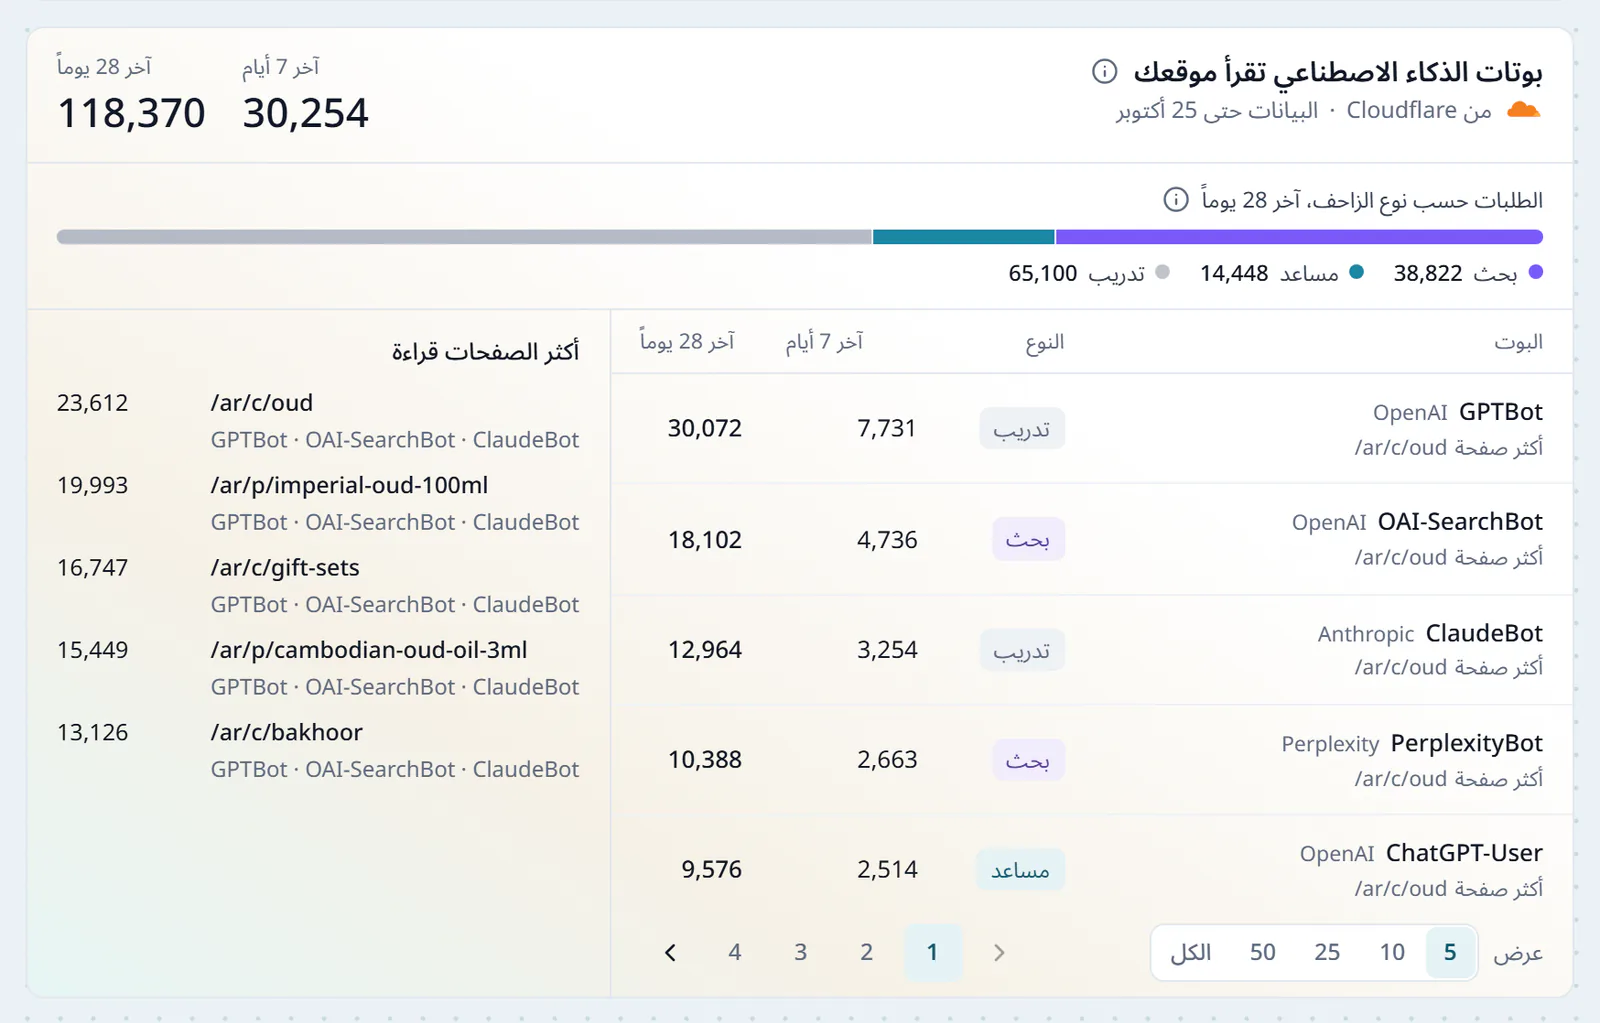Click the GPTBot bot name
This screenshot has height=1023, width=1600.
pos(1500,412)
